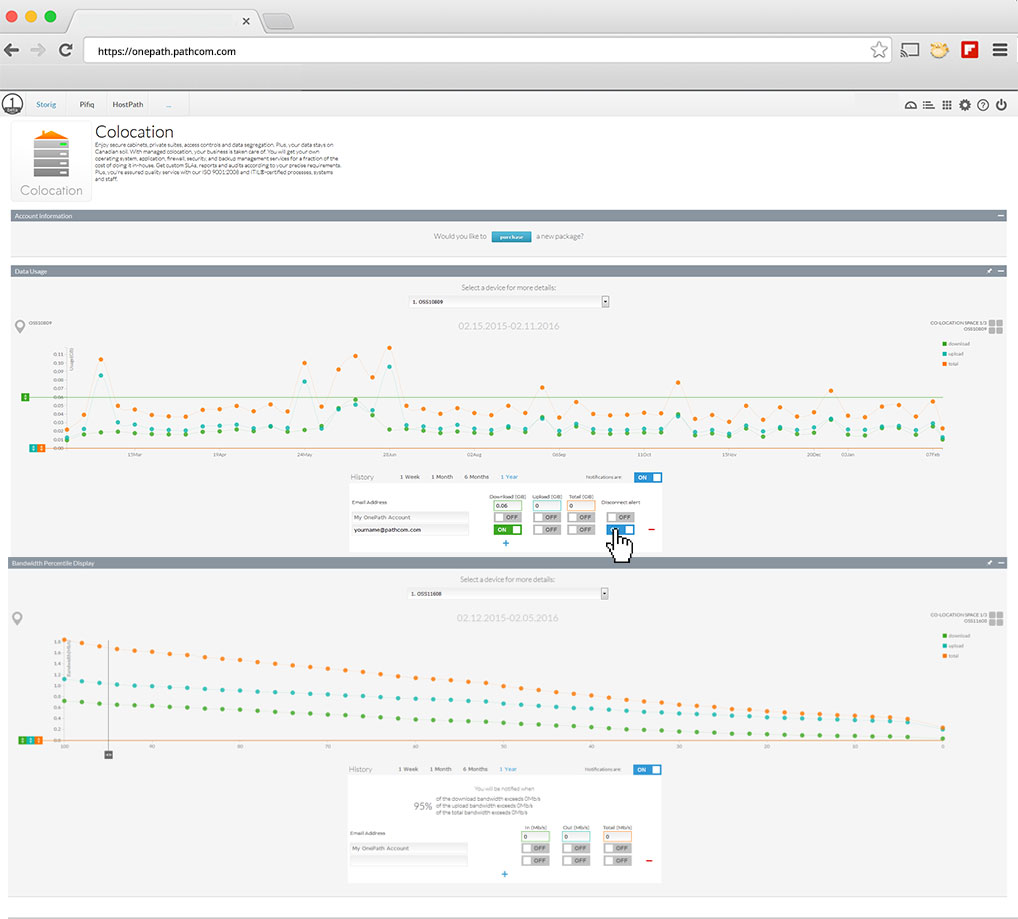Toggle Bandwidth panel notifications ON switch
The width and height of the screenshot is (1018, 919).
point(647,770)
